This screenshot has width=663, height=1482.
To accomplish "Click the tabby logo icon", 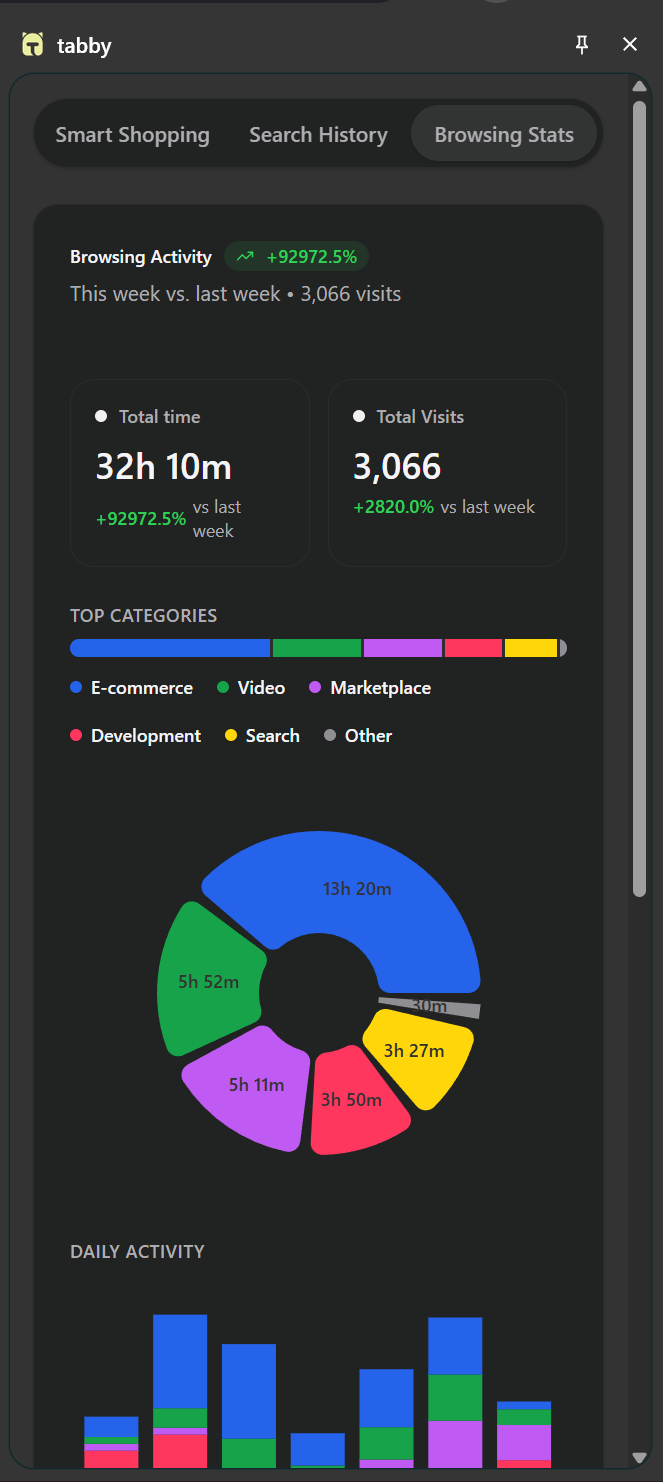I will (x=33, y=45).
